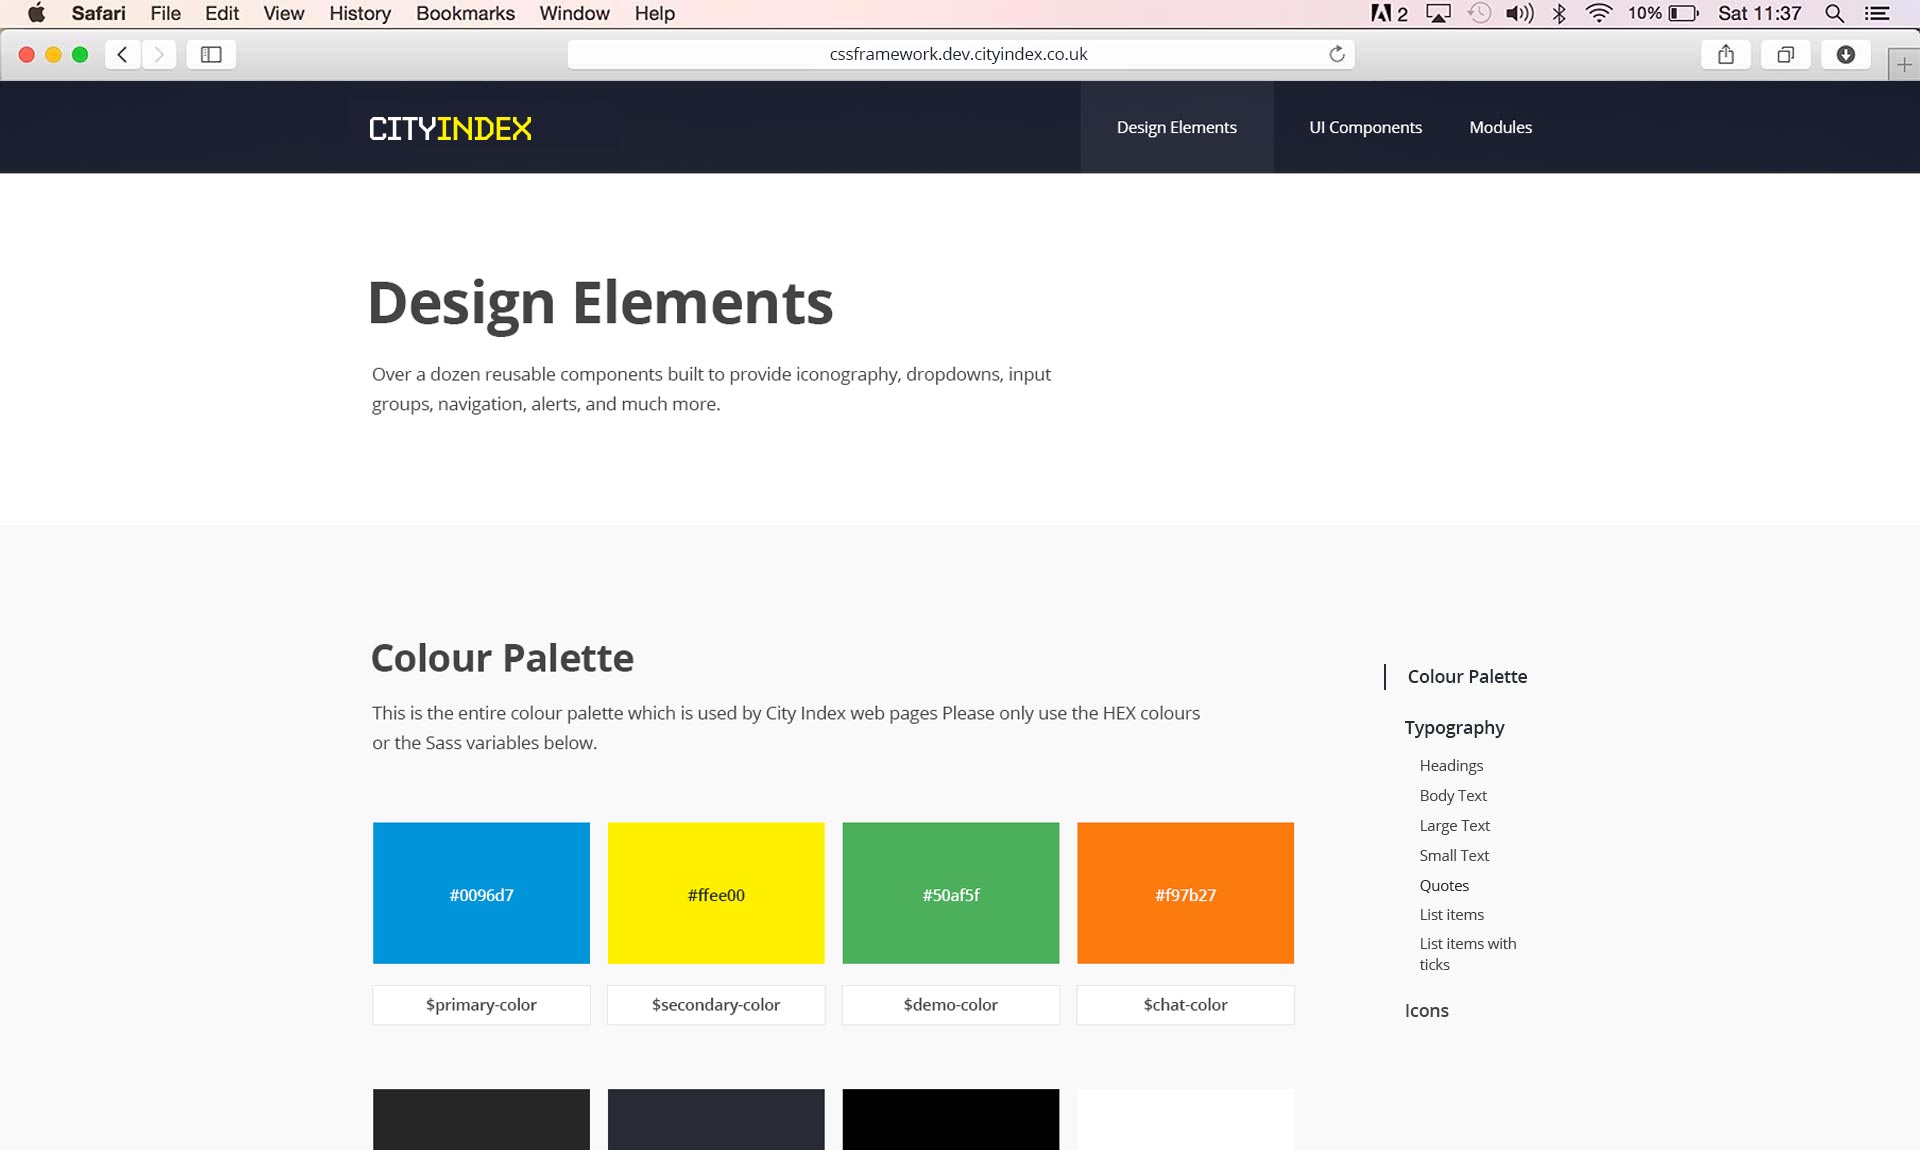Show all tabs overview icon
The height and width of the screenshot is (1150, 1920).
click(1785, 54)
